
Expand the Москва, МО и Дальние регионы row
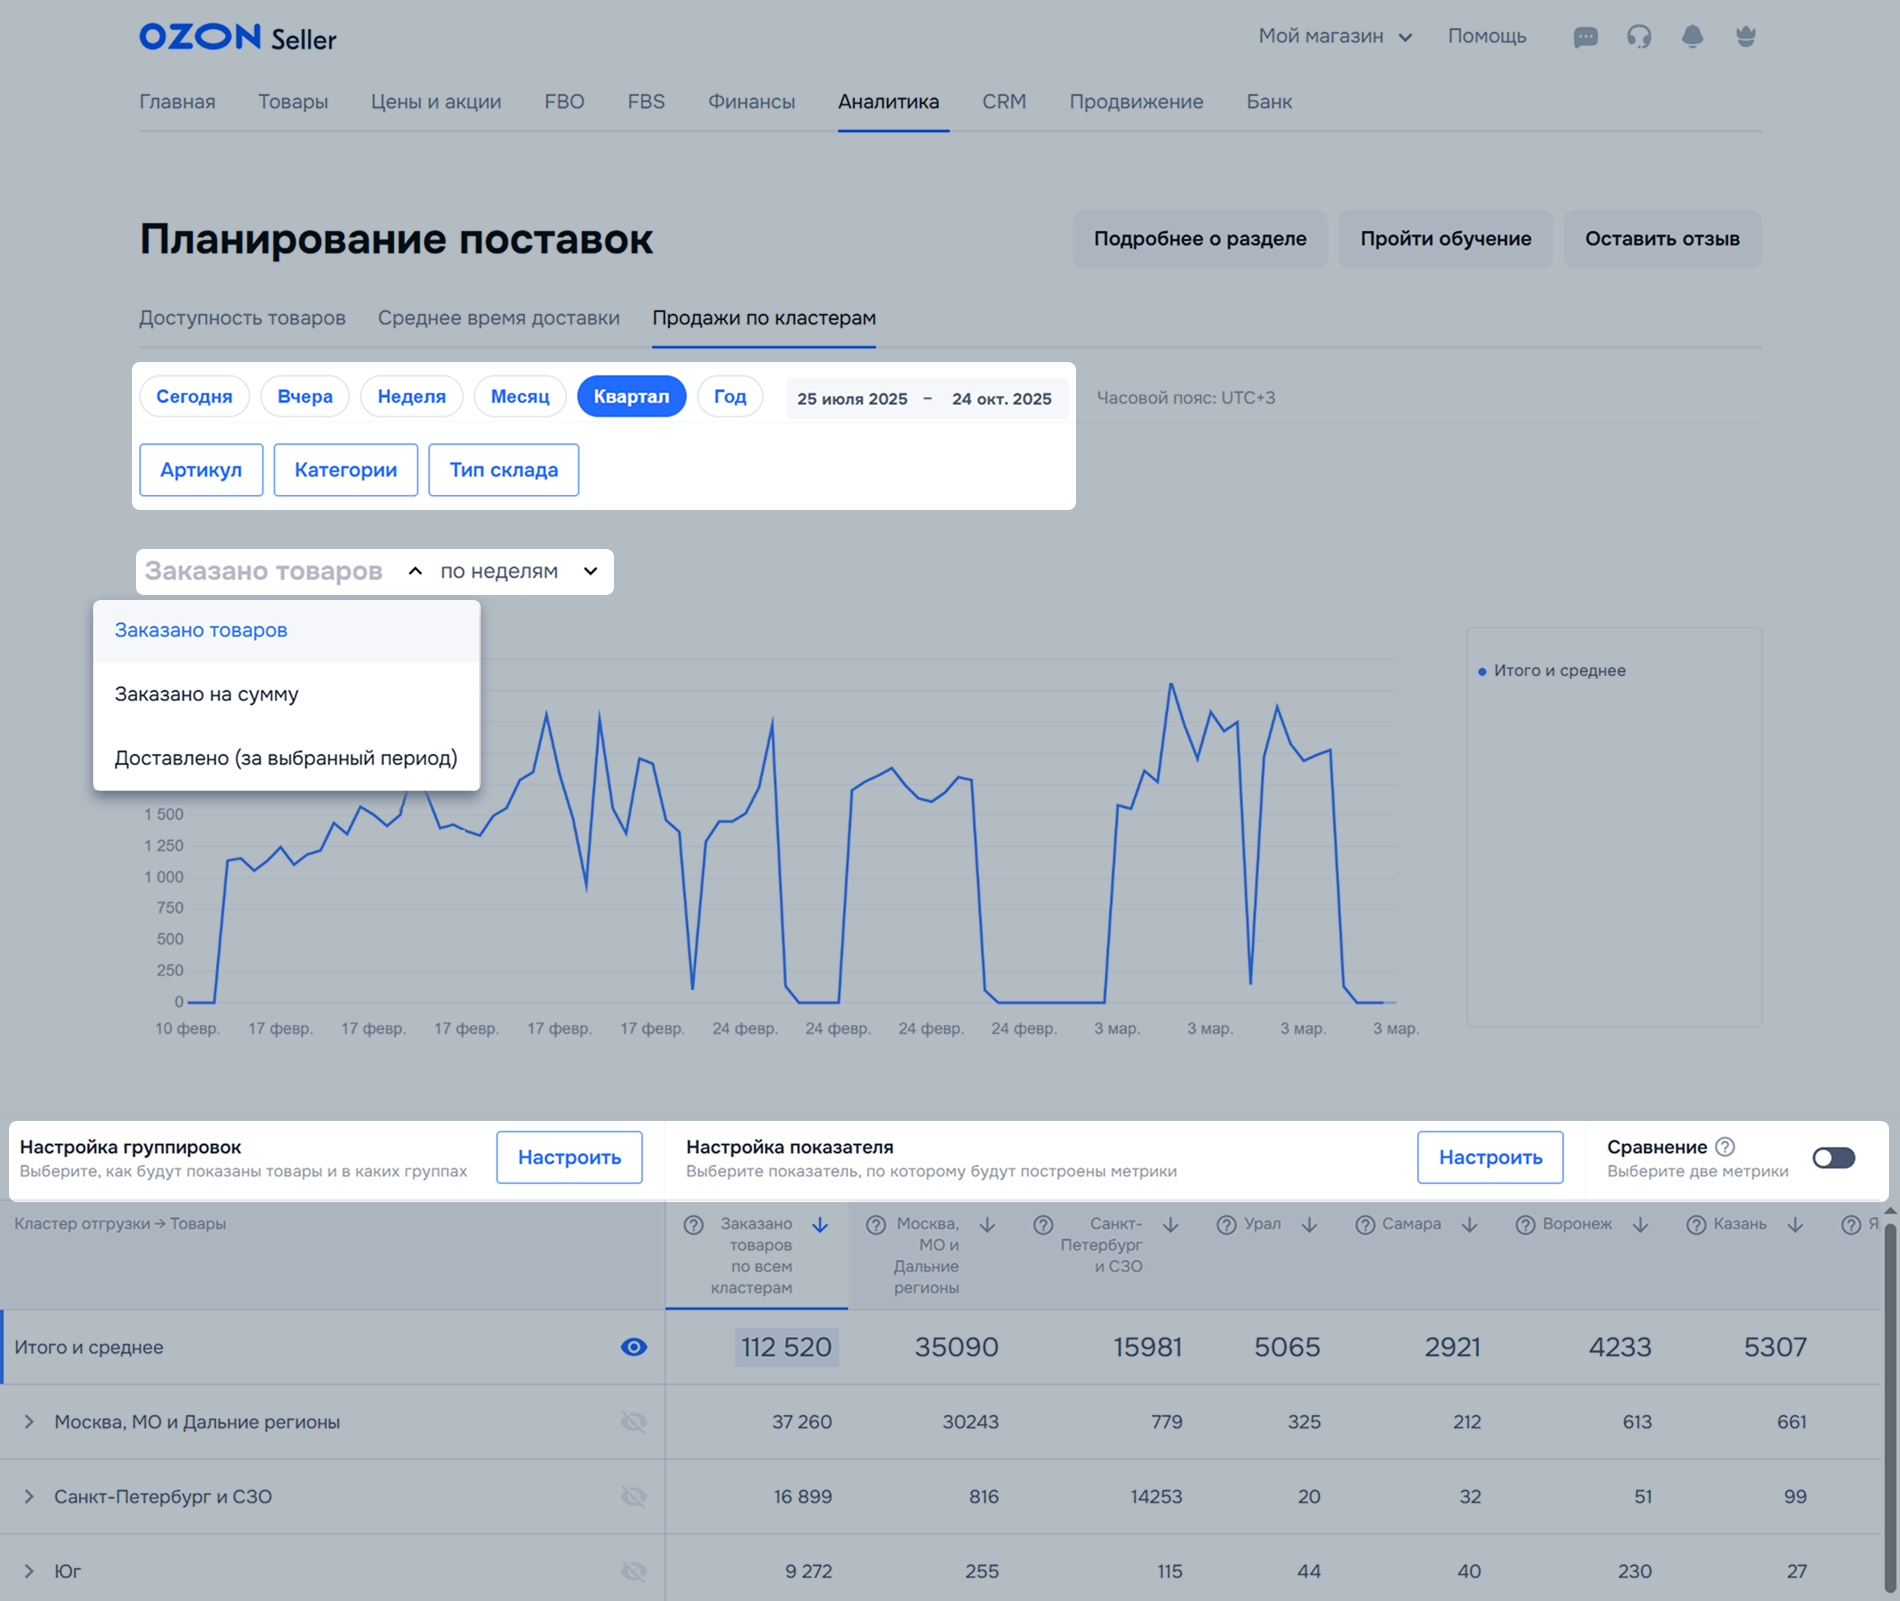(x=29, y=1422)
